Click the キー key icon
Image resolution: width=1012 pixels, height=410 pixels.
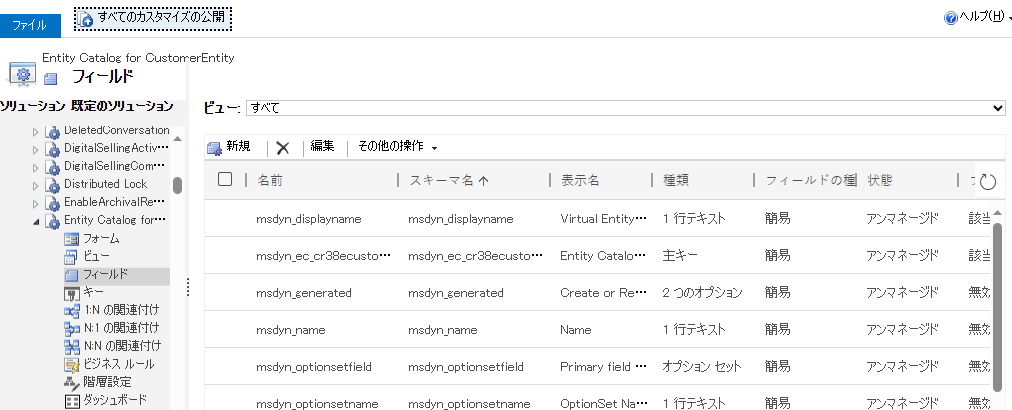71,294
